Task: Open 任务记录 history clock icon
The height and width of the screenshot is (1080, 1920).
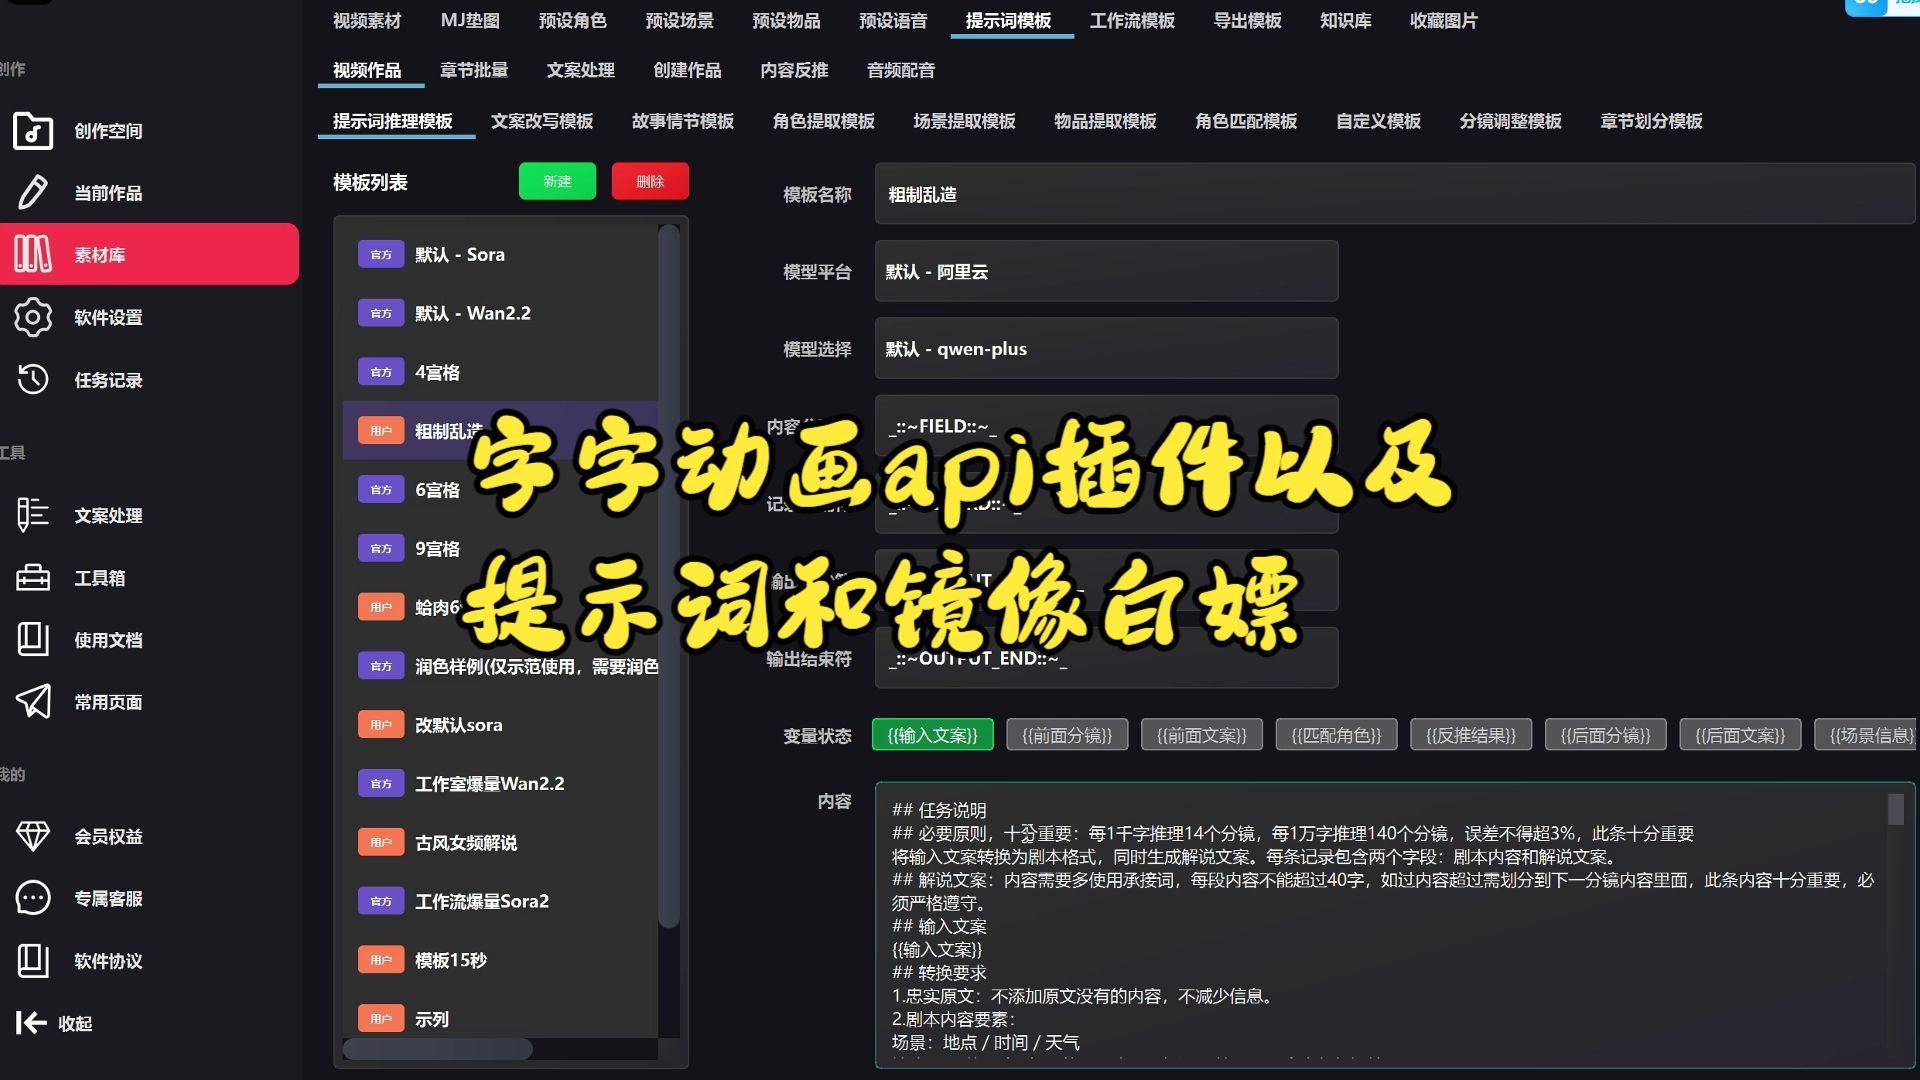Action: (33, 380)
